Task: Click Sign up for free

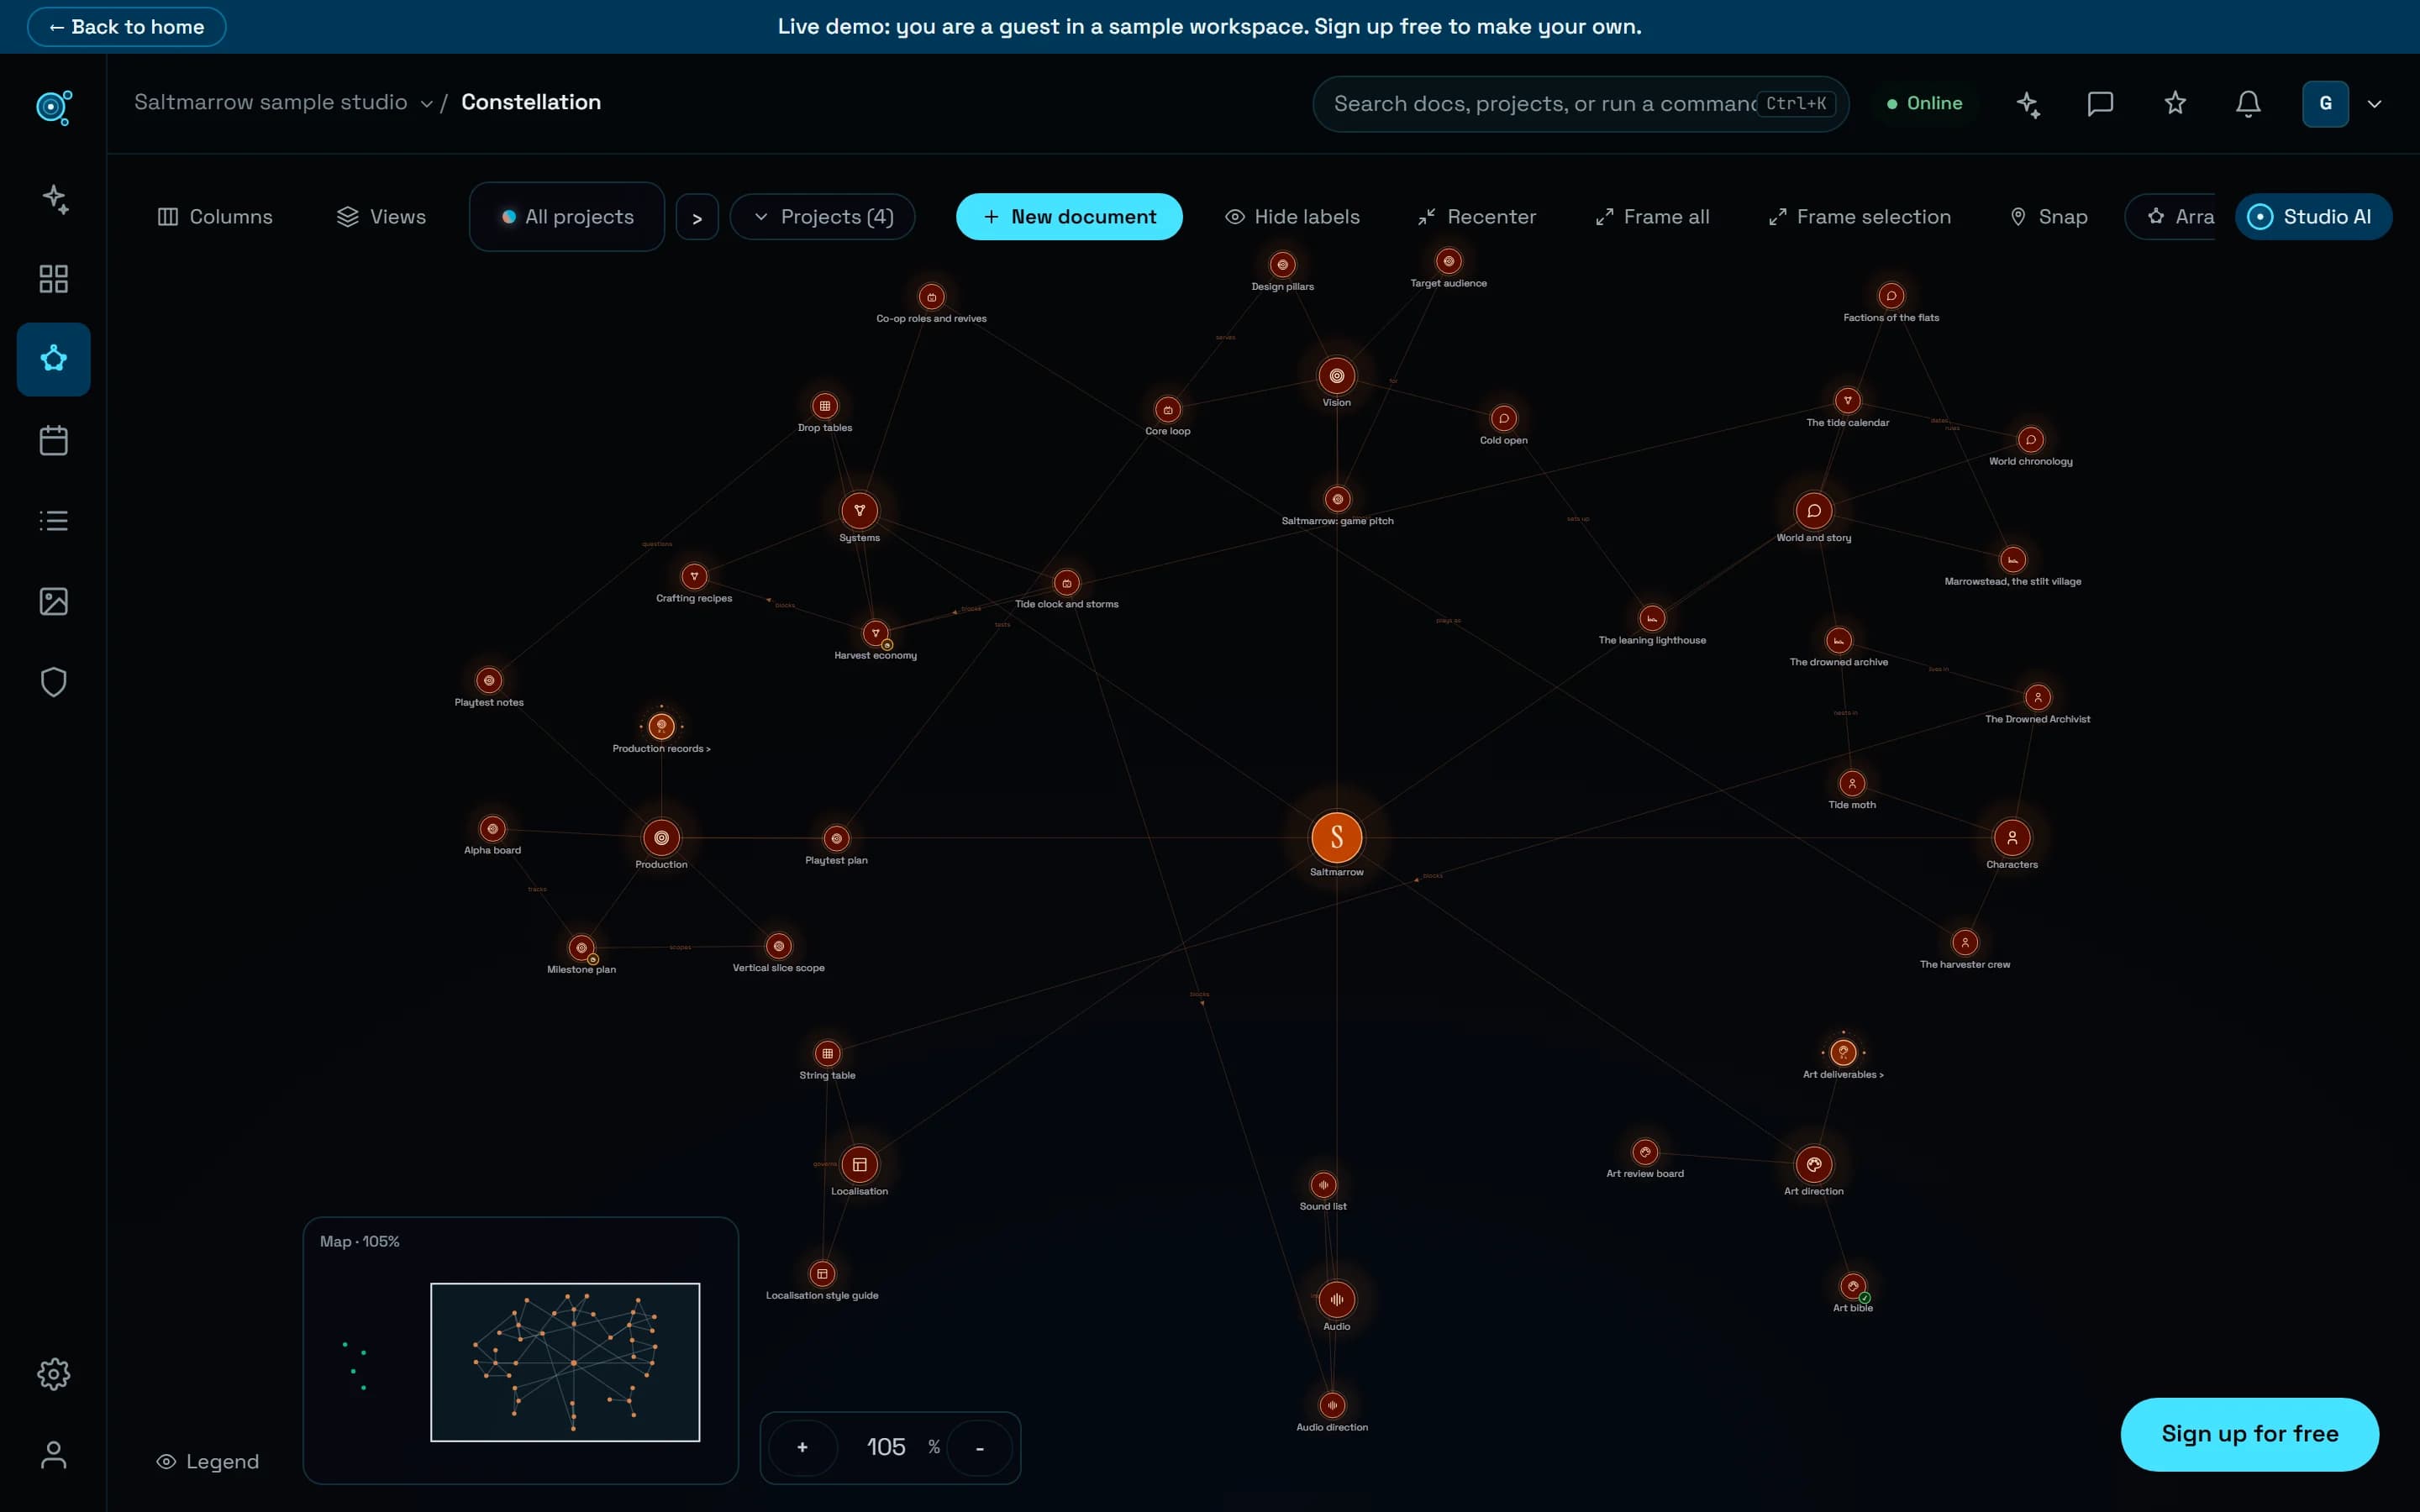Action: pos(2250,1434)
